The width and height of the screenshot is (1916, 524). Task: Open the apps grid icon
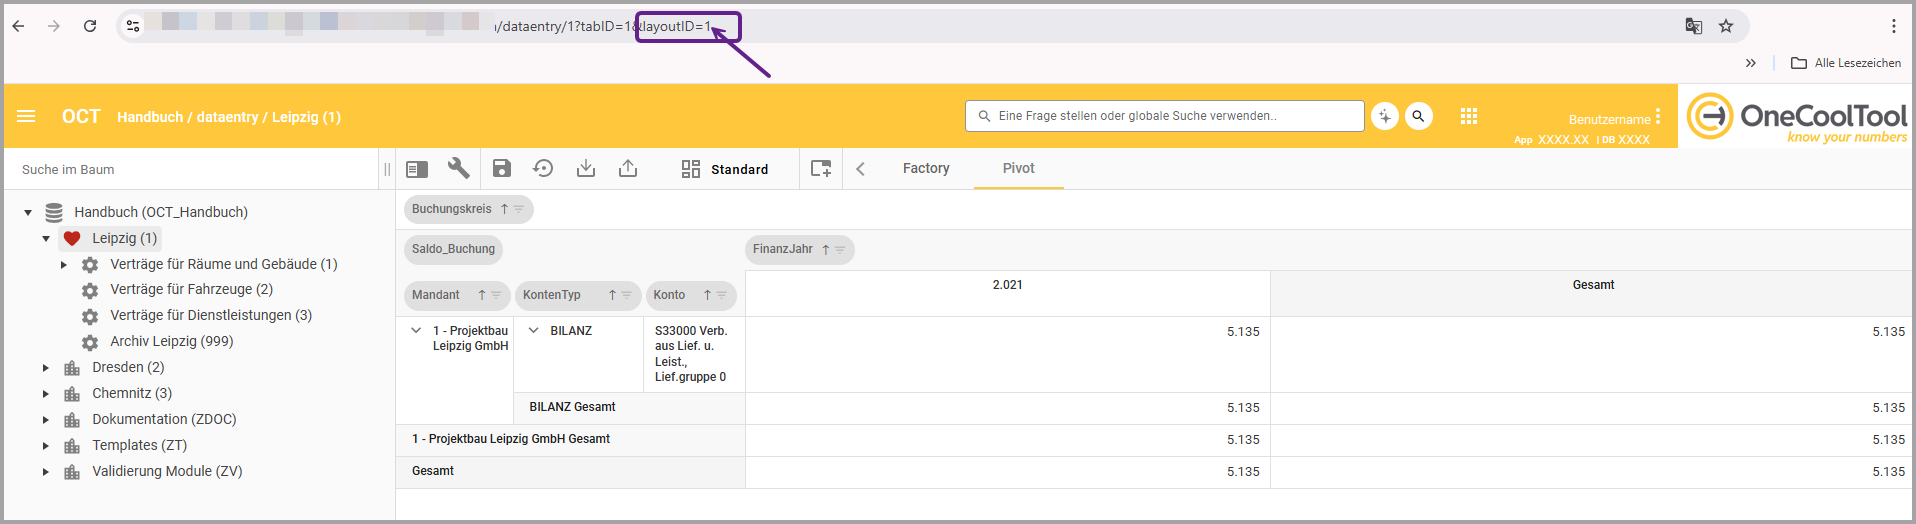pos(1469,116)
